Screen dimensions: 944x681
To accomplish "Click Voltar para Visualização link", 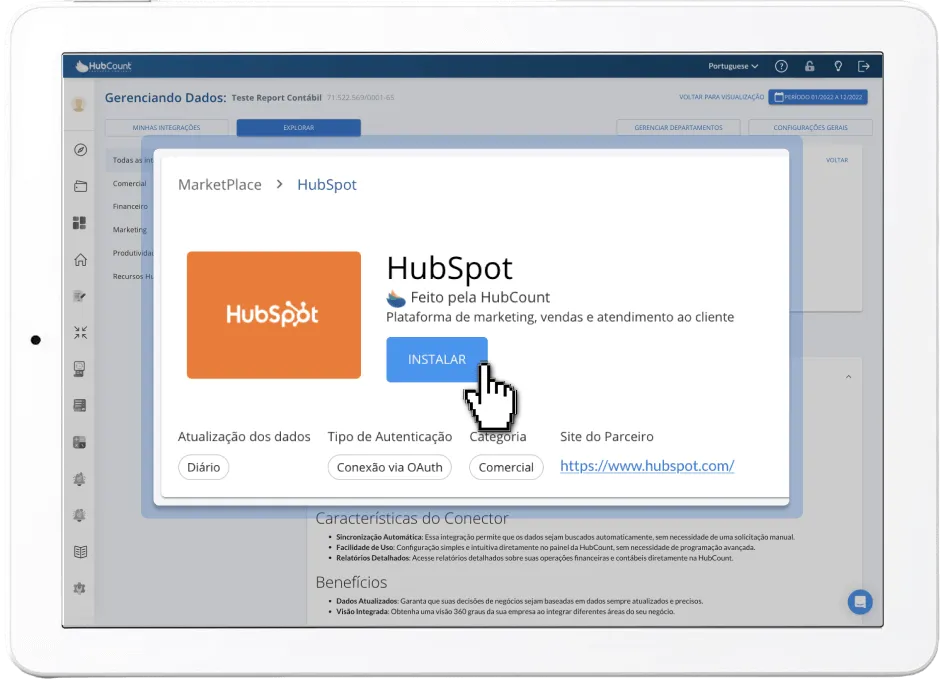I will click(x=721, y=97).
